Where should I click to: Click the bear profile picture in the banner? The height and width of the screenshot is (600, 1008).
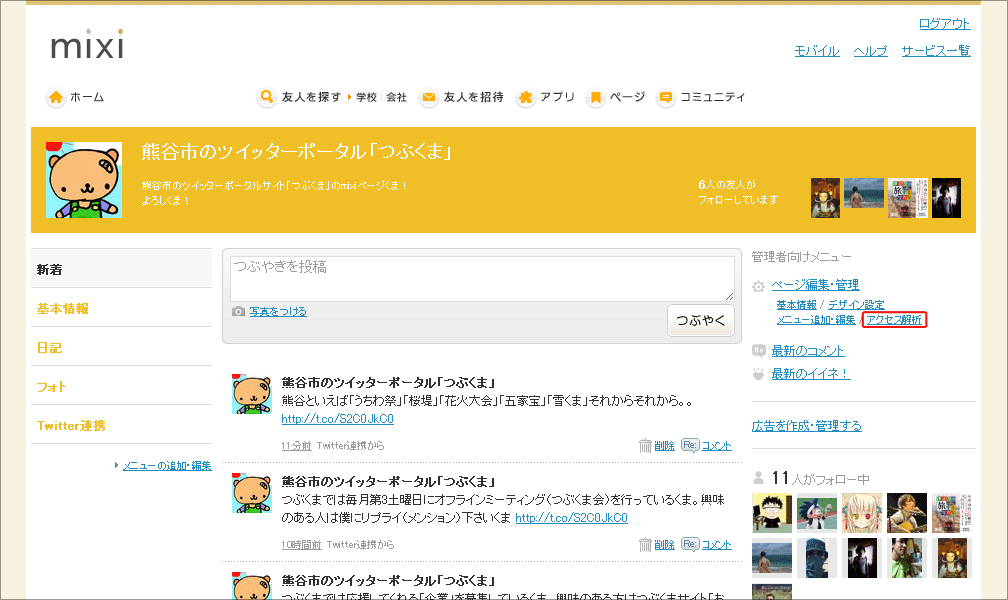pyautogui.click(x=84, y=179)
